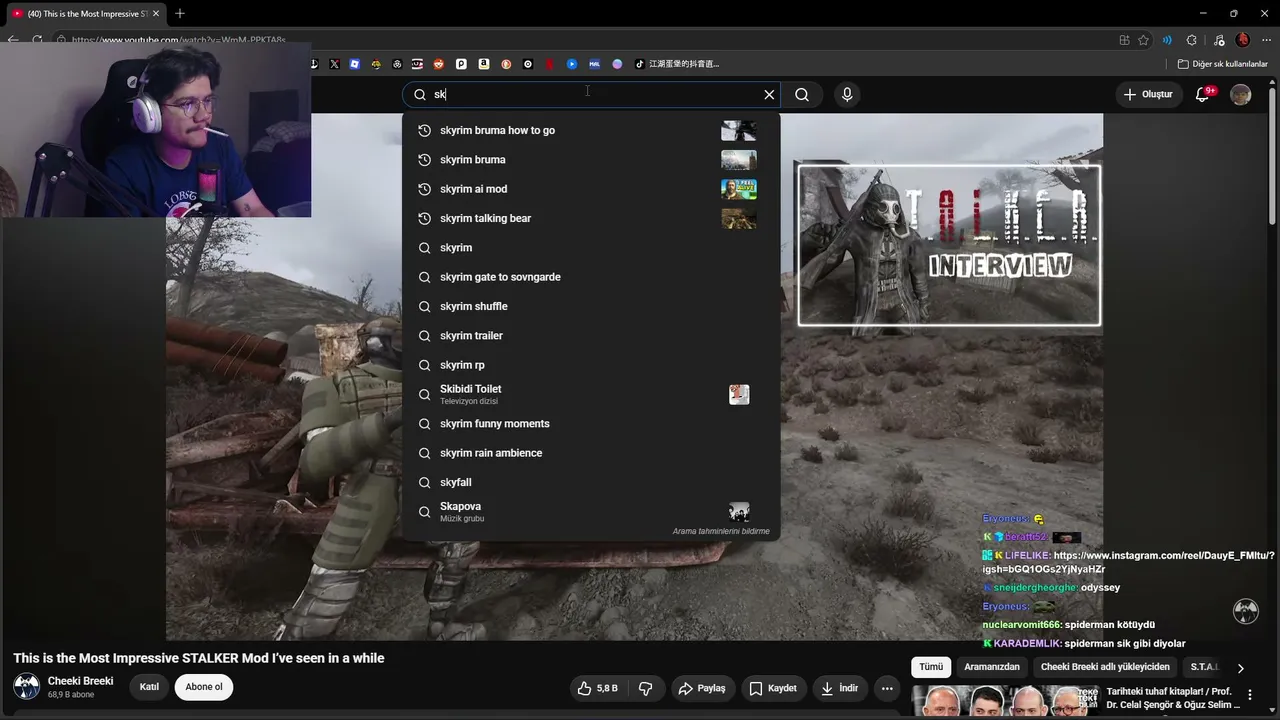Open the Cheeki Breeki channel avatar
1280x720 pixels.
(x=27, y=687)
